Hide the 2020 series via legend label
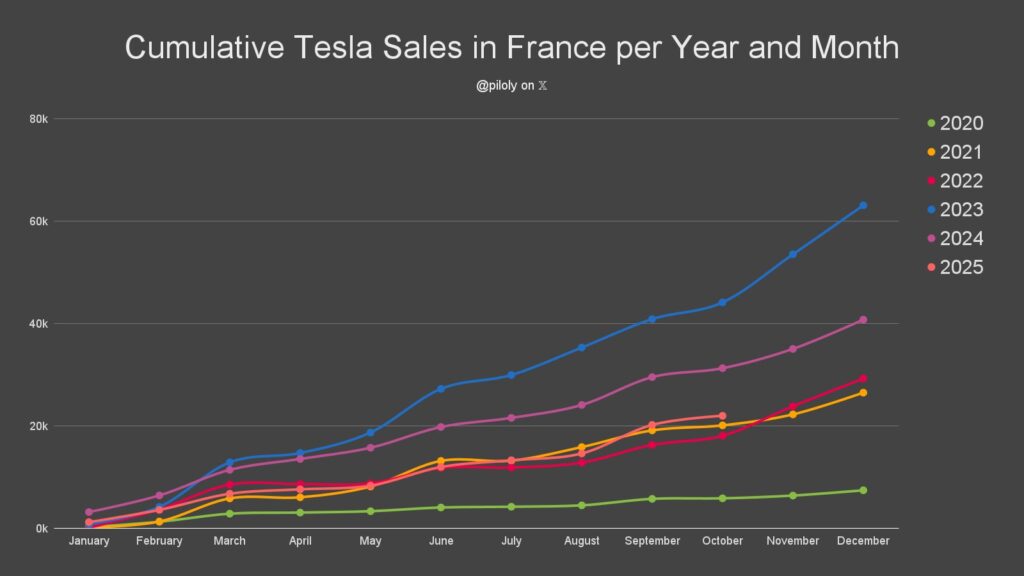Image resolution: width=1024 pixels, height=576 pixels. tap(961, 124)
